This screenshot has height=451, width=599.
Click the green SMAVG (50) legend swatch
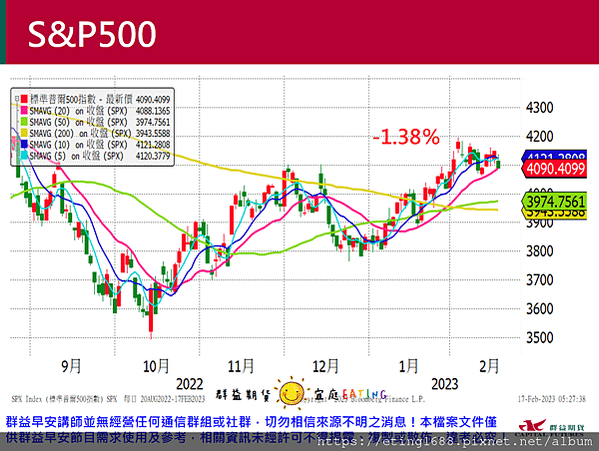click(24, 122)
